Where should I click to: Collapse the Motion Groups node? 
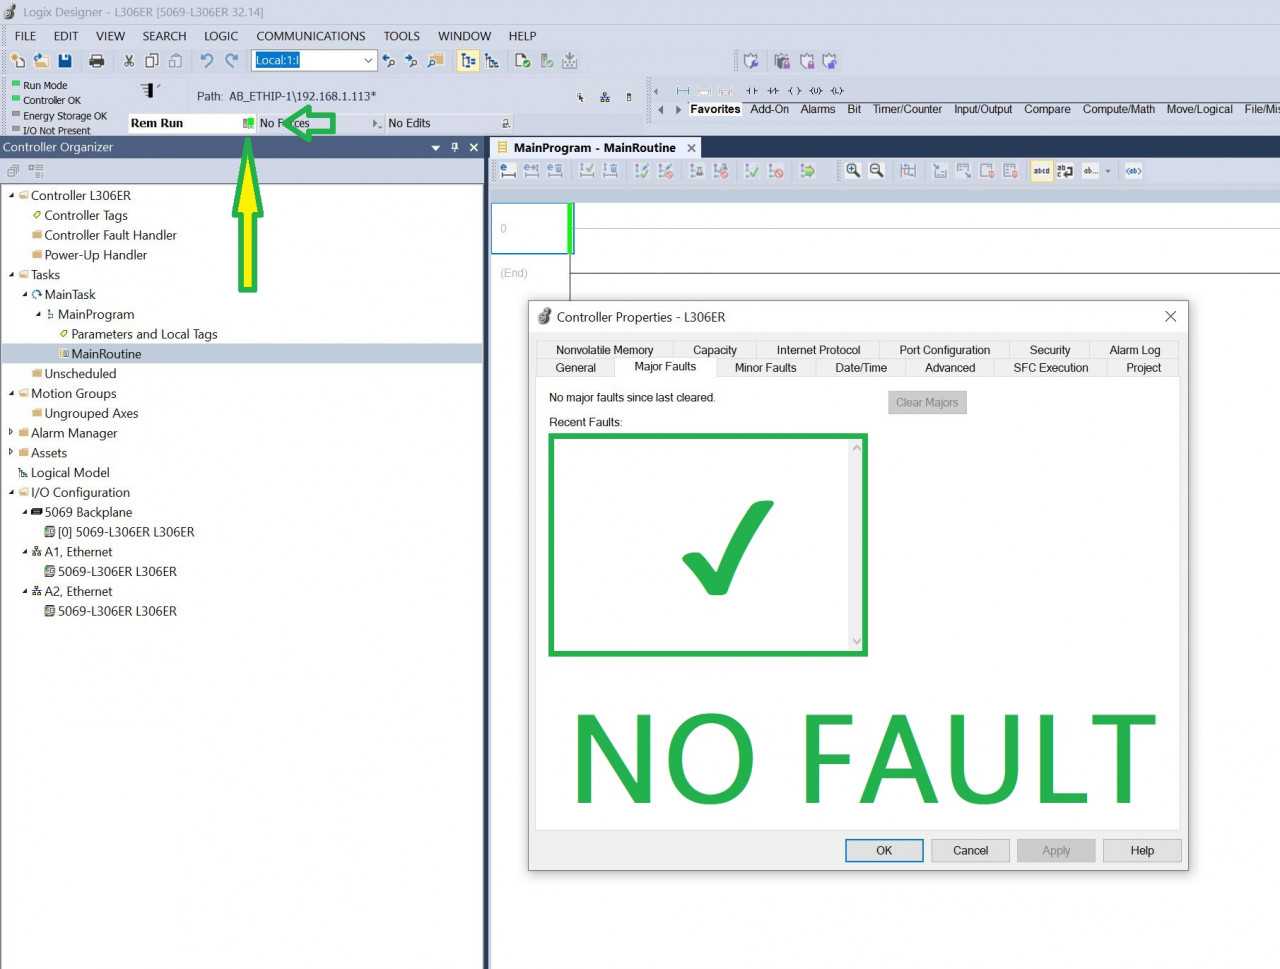point(11,393)
